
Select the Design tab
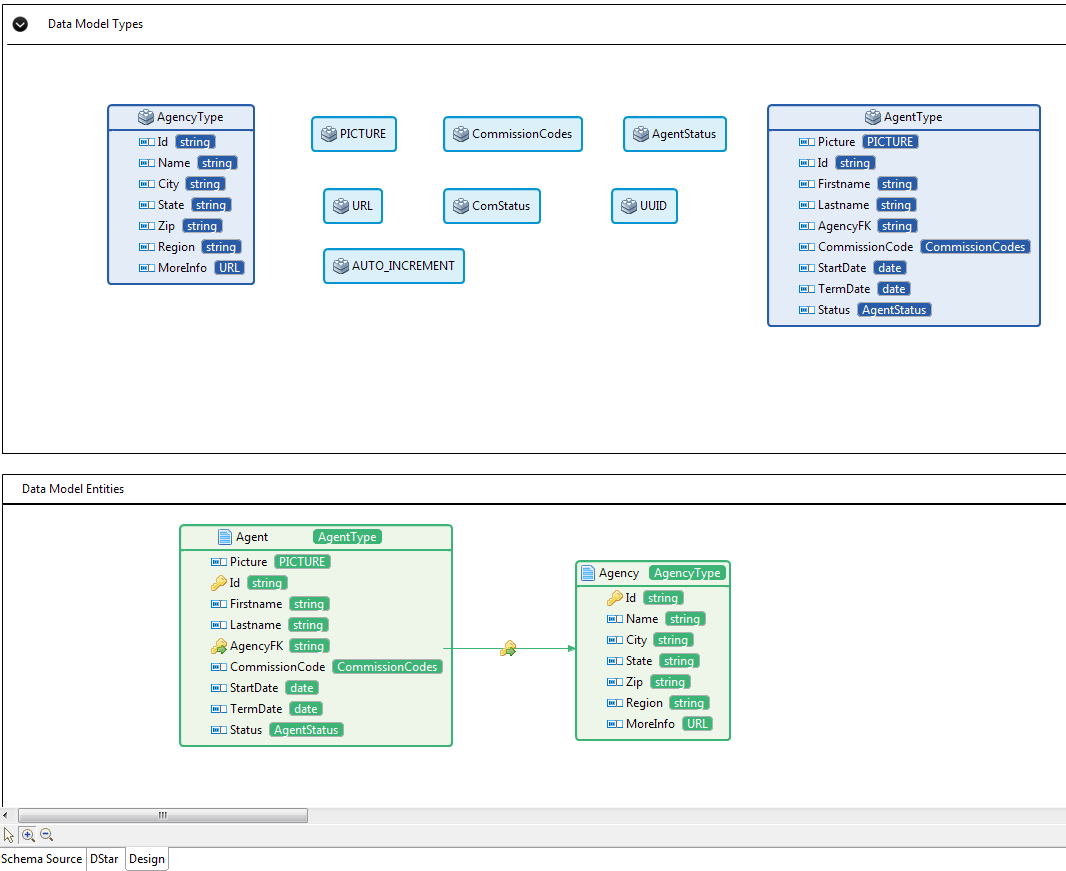point(147,859)
